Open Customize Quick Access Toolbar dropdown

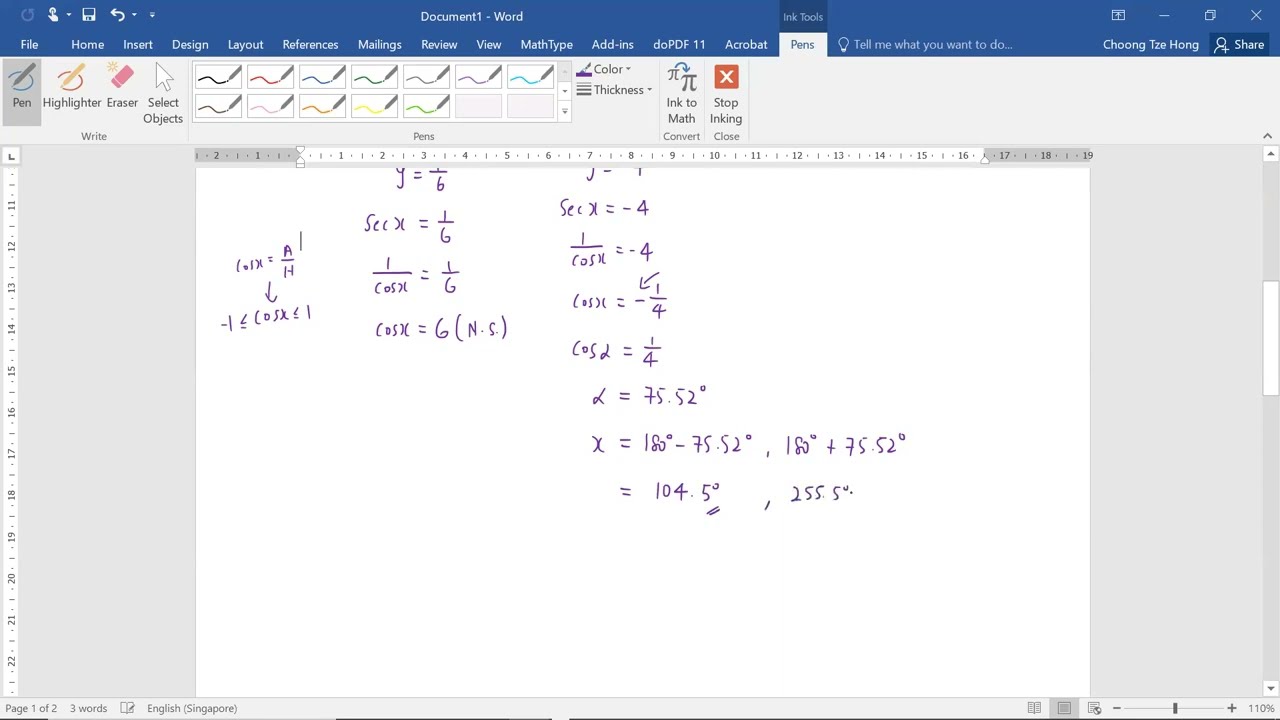click(152, 15)
